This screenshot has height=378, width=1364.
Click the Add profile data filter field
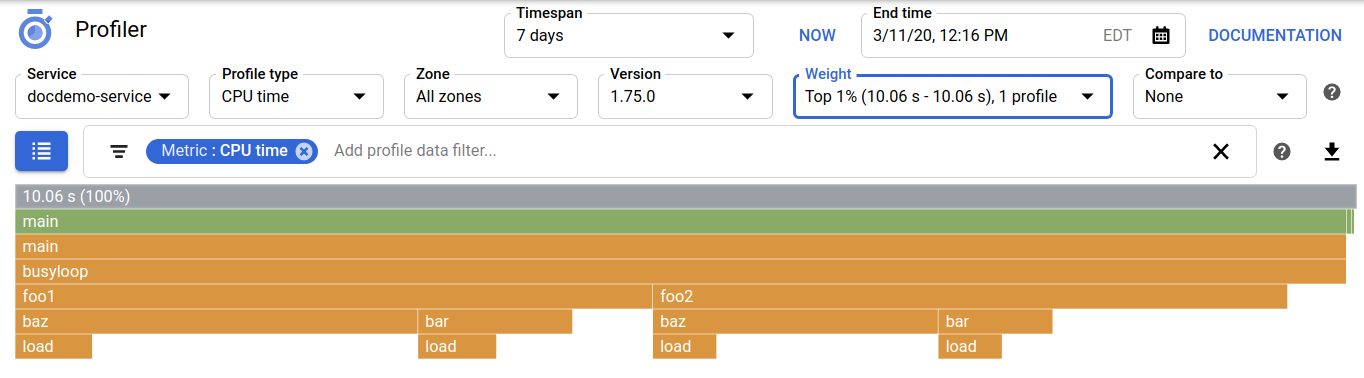point(760,151)
